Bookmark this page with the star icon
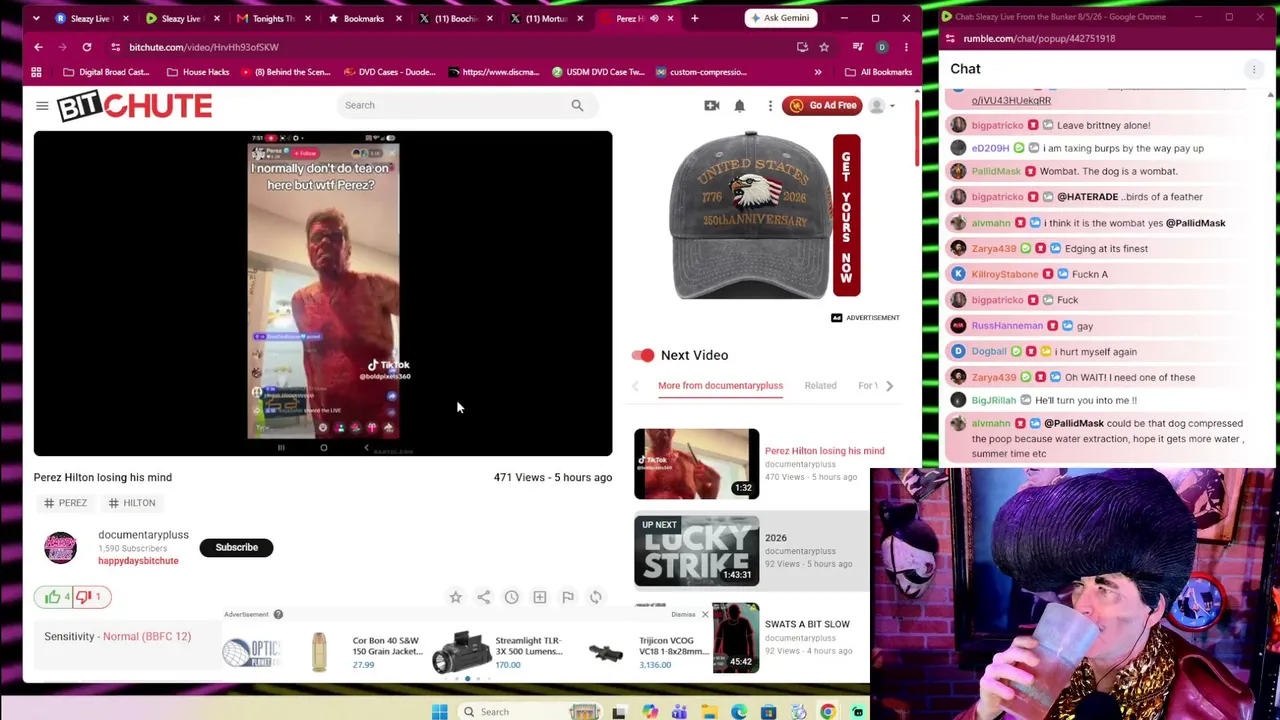The height and width of the screenshot is (720, 1280). (x=824, y=47)
